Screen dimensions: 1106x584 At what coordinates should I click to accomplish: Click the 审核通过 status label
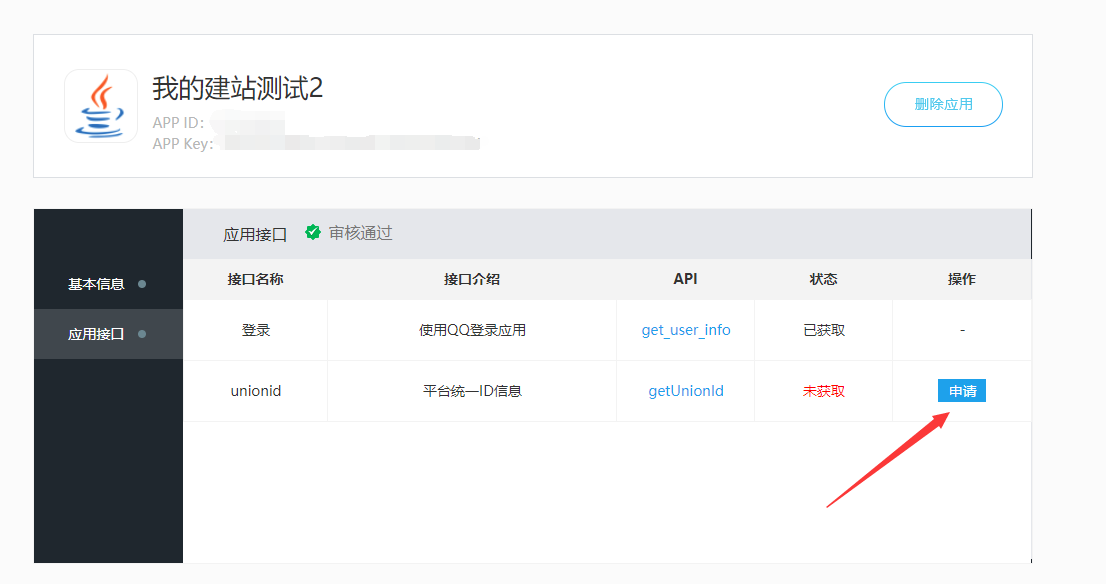pyautogui.click(x=360, y=233)
